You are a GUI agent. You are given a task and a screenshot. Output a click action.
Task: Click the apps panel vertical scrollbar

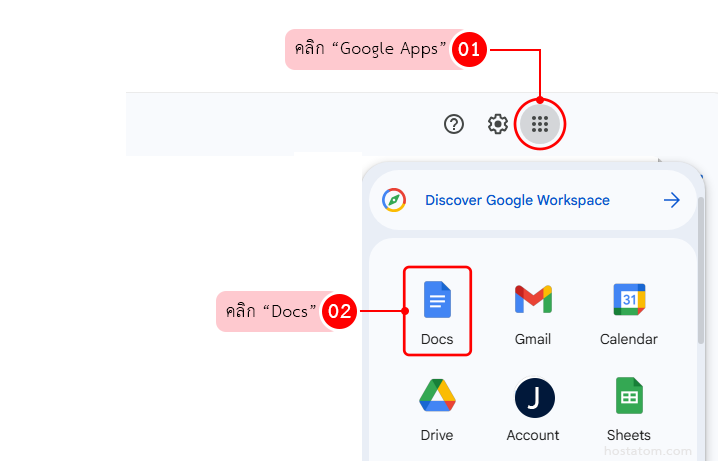click(x=700, y=270)
